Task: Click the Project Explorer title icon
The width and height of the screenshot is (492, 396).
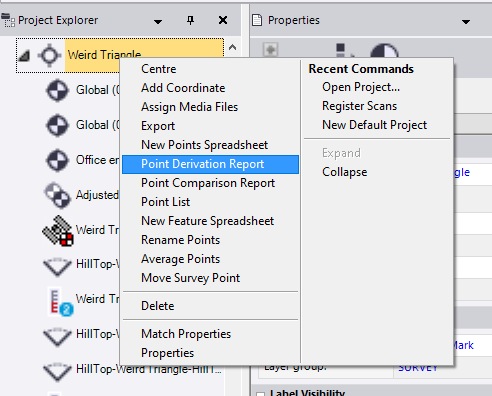Action: tap(8, 20)
